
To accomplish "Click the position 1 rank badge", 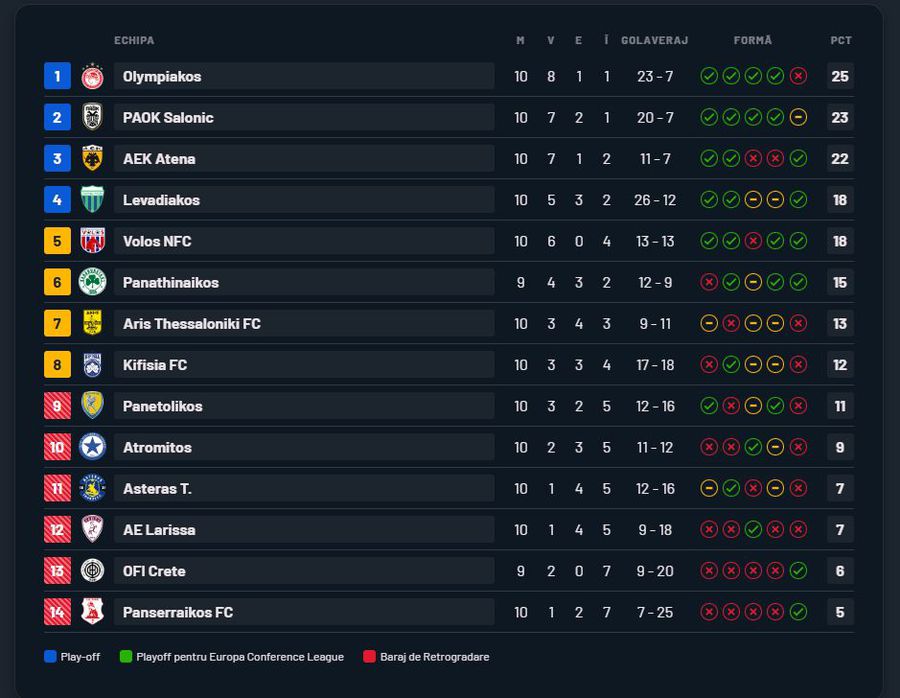I will coord(57,76).
